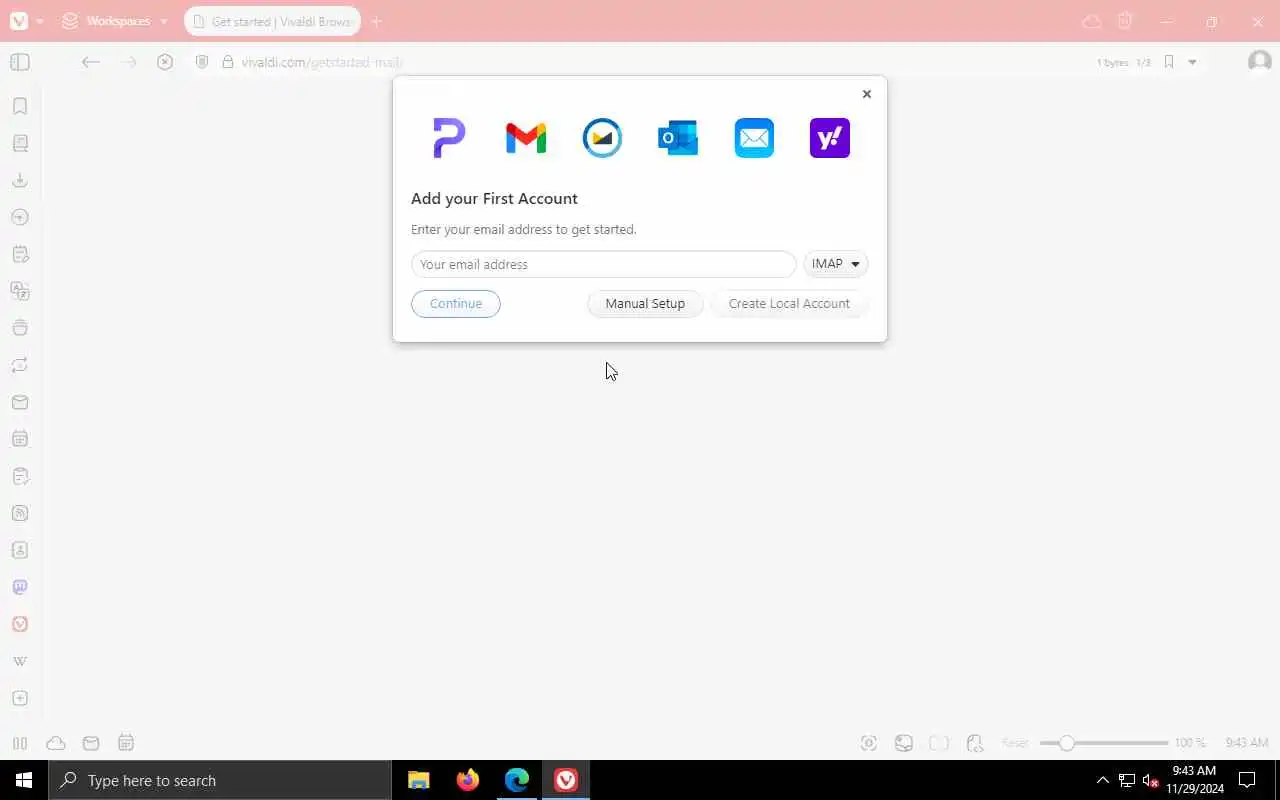
Task: Click the Manual Setup button
Action: (645, 304)
